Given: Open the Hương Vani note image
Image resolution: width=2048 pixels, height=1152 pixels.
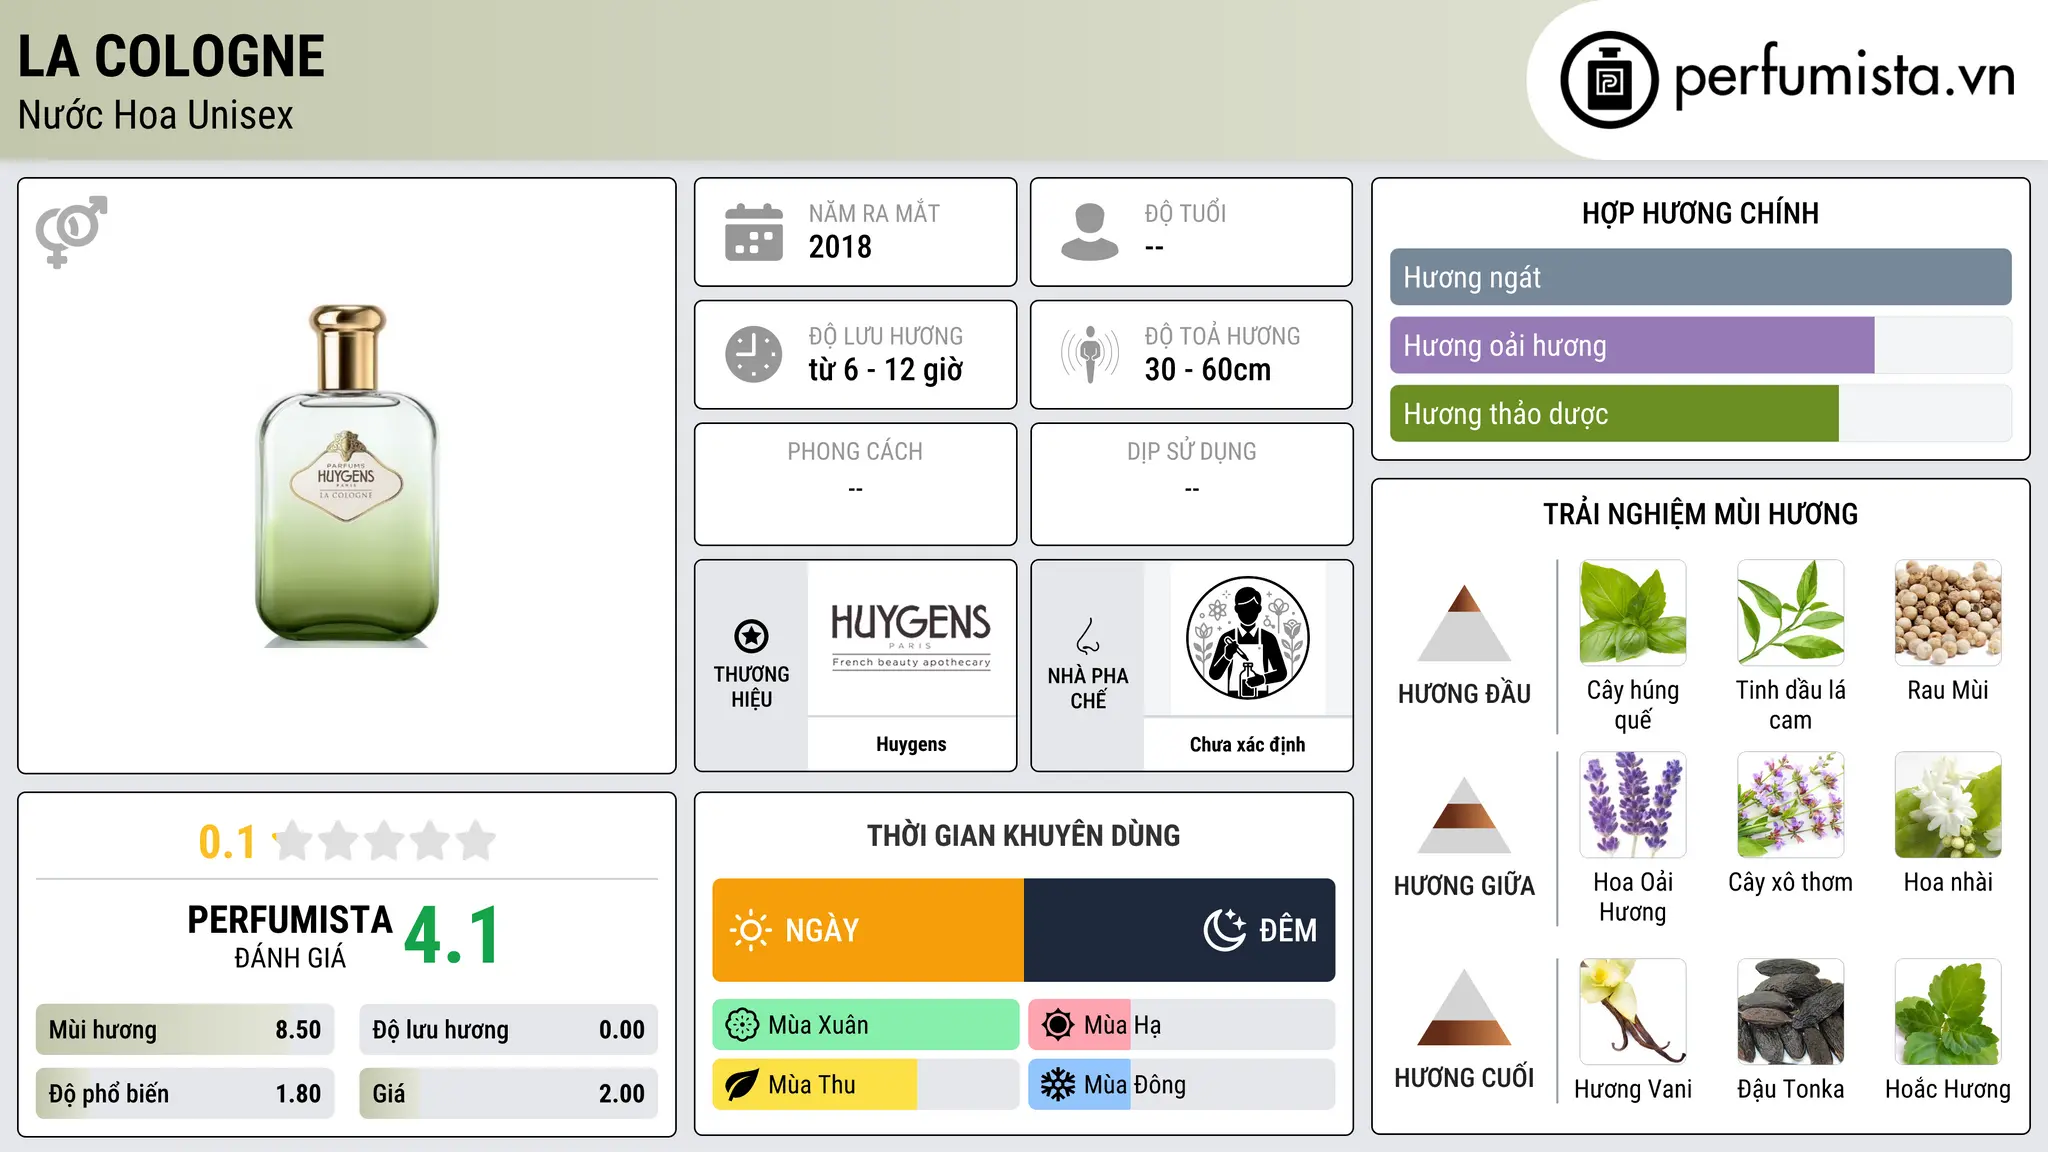Looking at the screenshot, I should 1633,1011.
